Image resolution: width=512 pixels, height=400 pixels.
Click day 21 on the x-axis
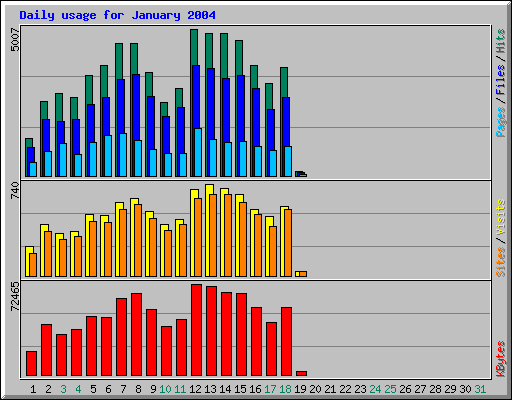coord(330,389)
